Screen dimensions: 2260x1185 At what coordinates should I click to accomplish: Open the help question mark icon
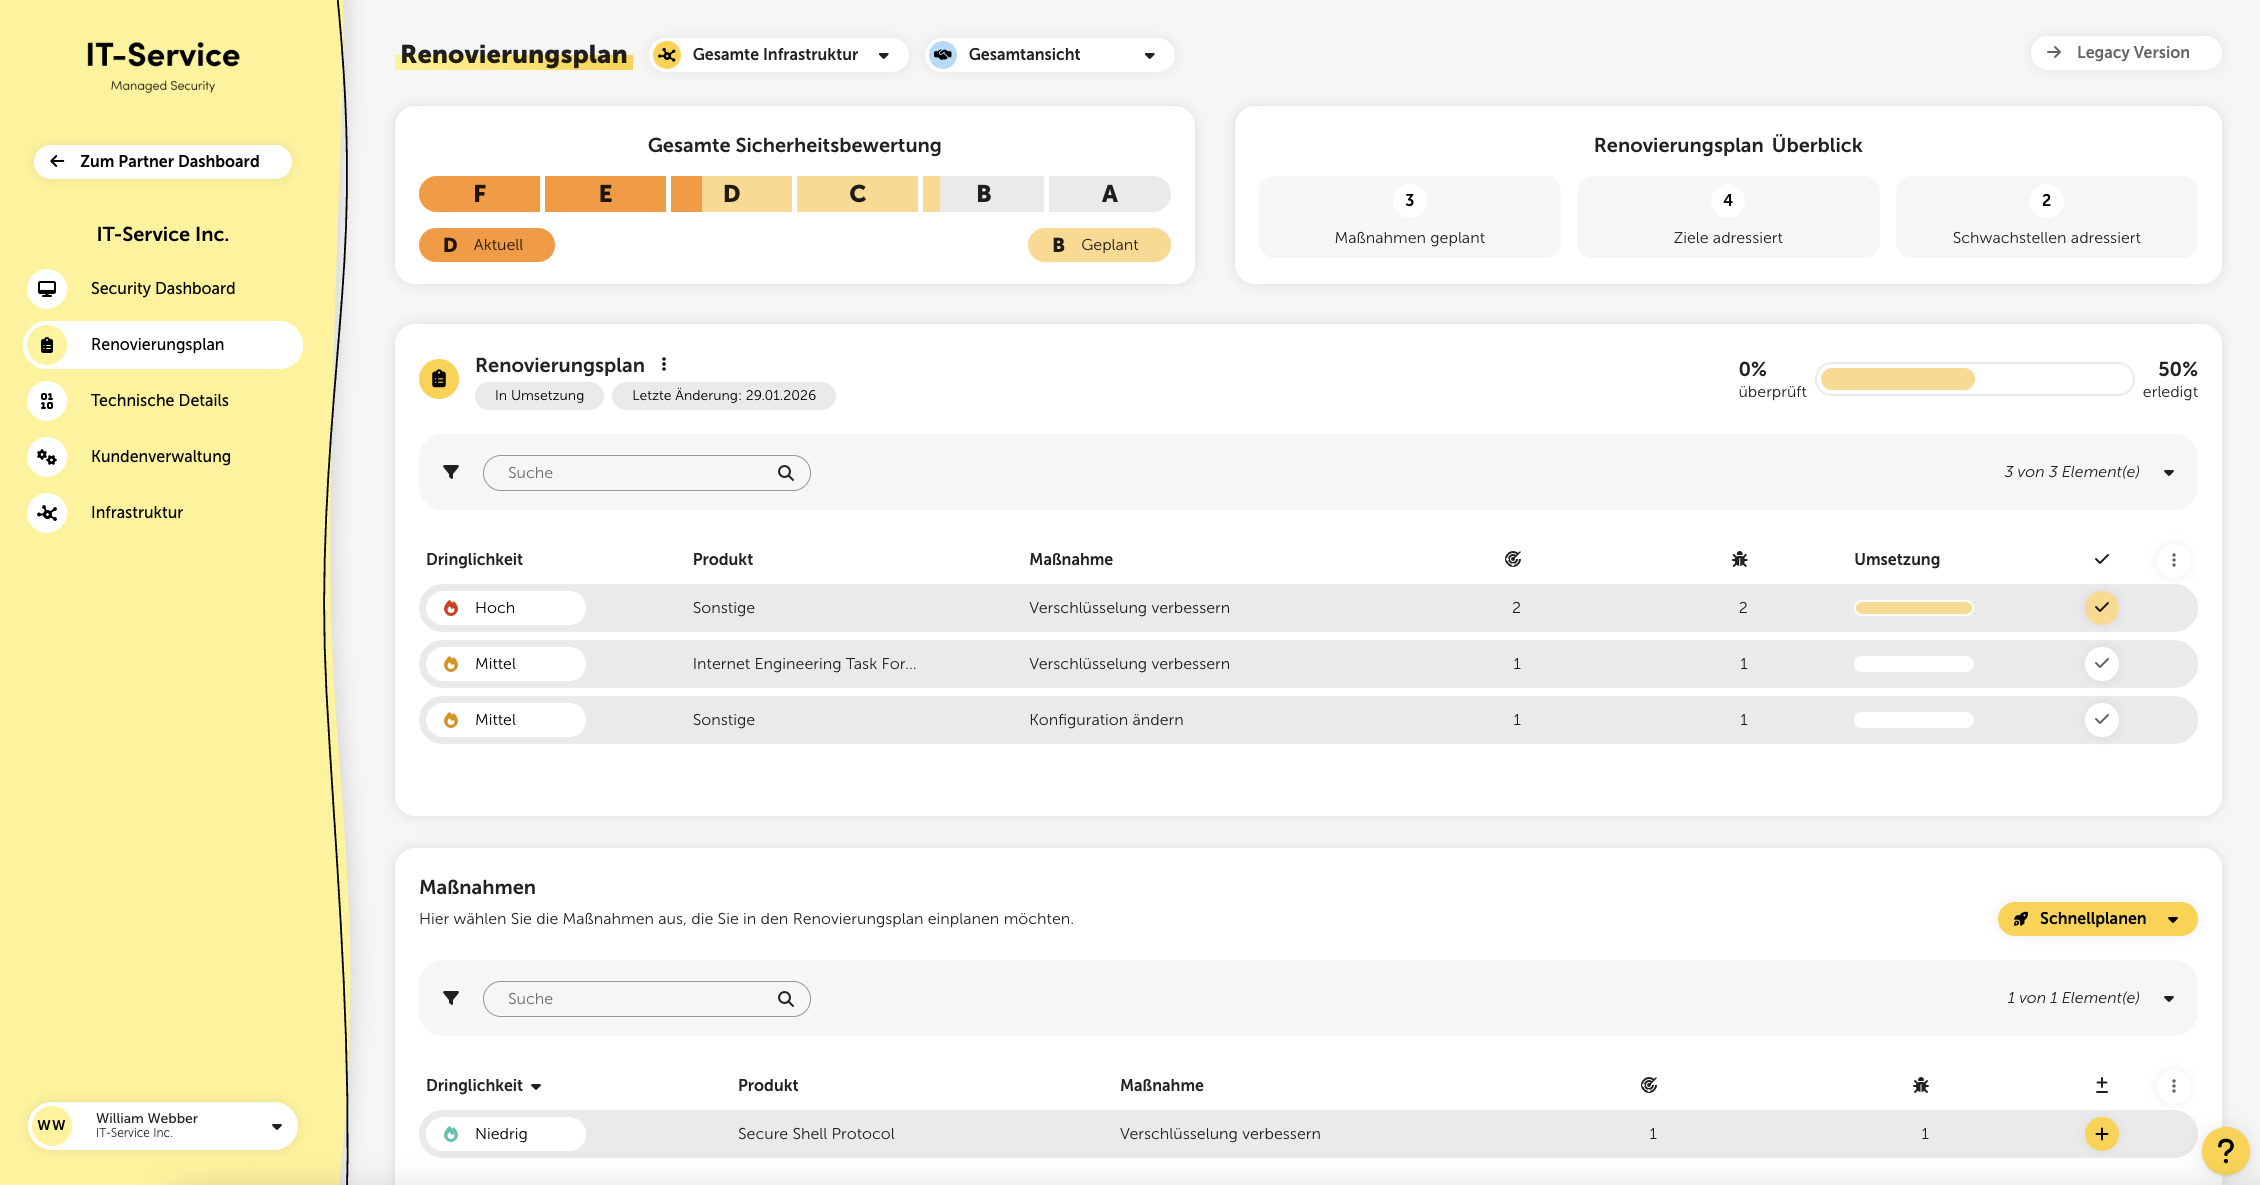[x=2225, y=1152]
